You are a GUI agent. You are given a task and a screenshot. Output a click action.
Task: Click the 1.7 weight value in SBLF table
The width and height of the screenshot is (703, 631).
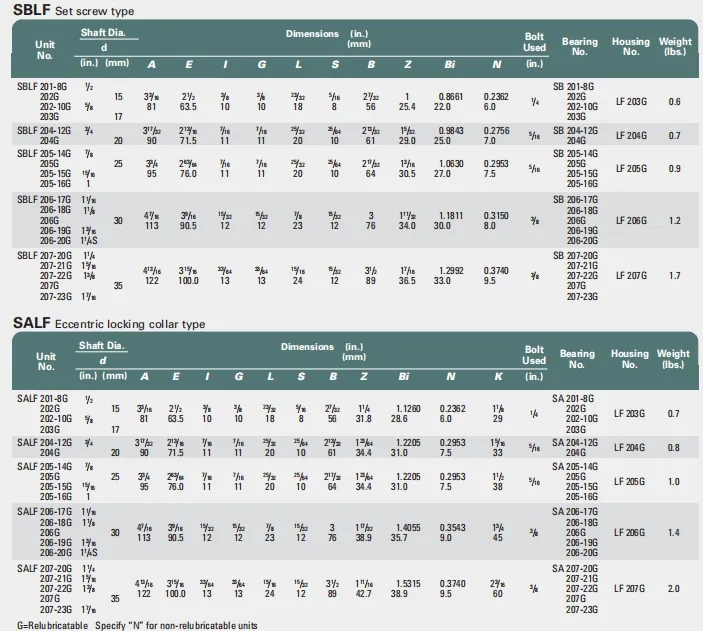(x=675, y=275)
